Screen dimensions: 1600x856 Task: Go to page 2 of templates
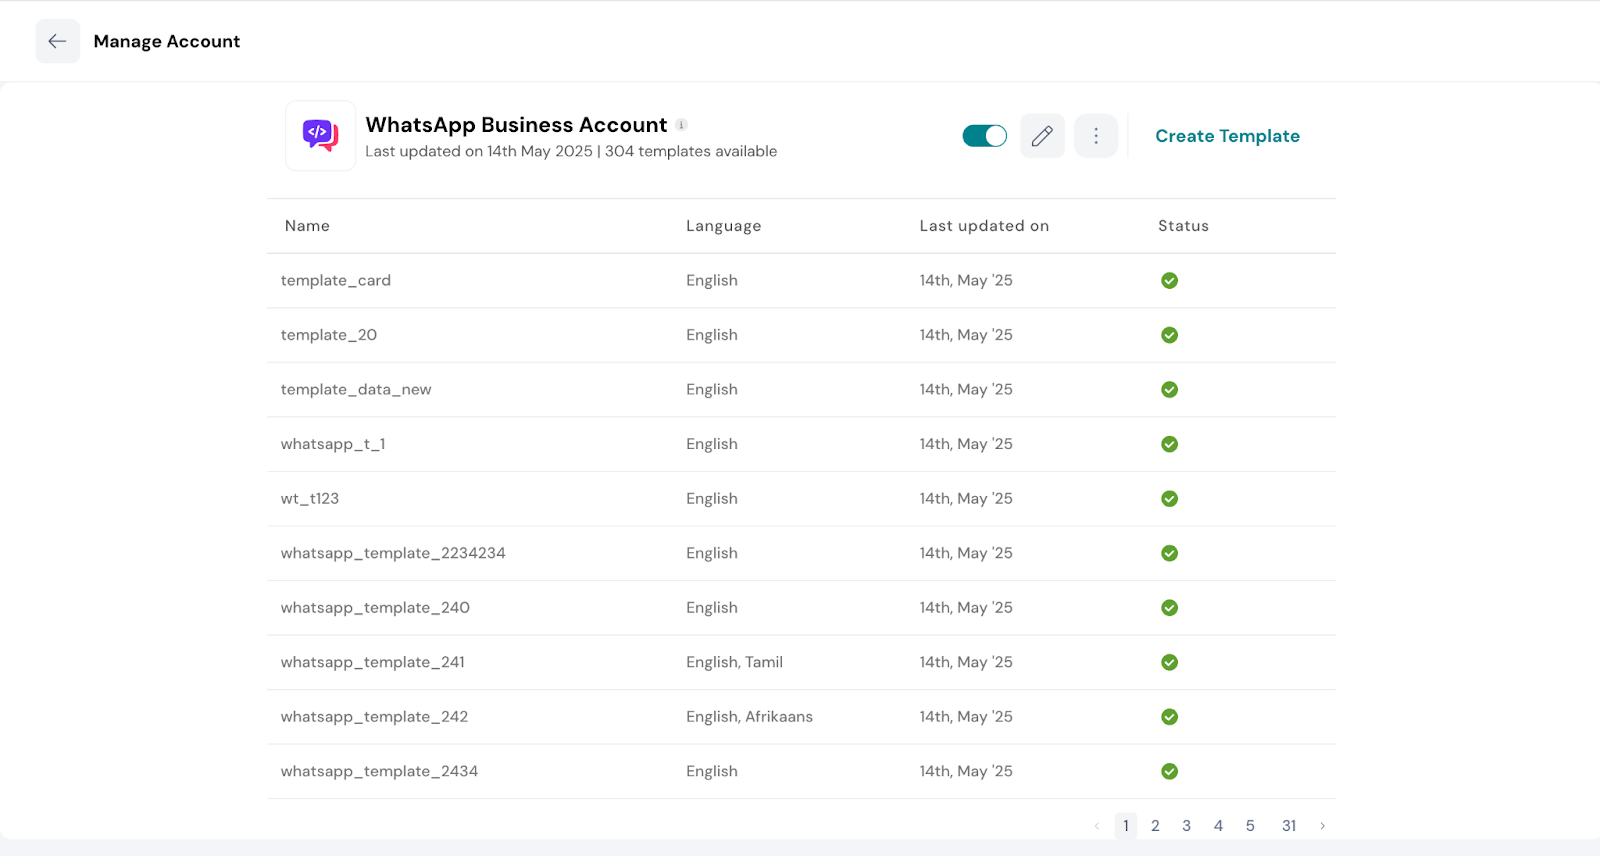pyautogui.click(x=1155, y=826)
